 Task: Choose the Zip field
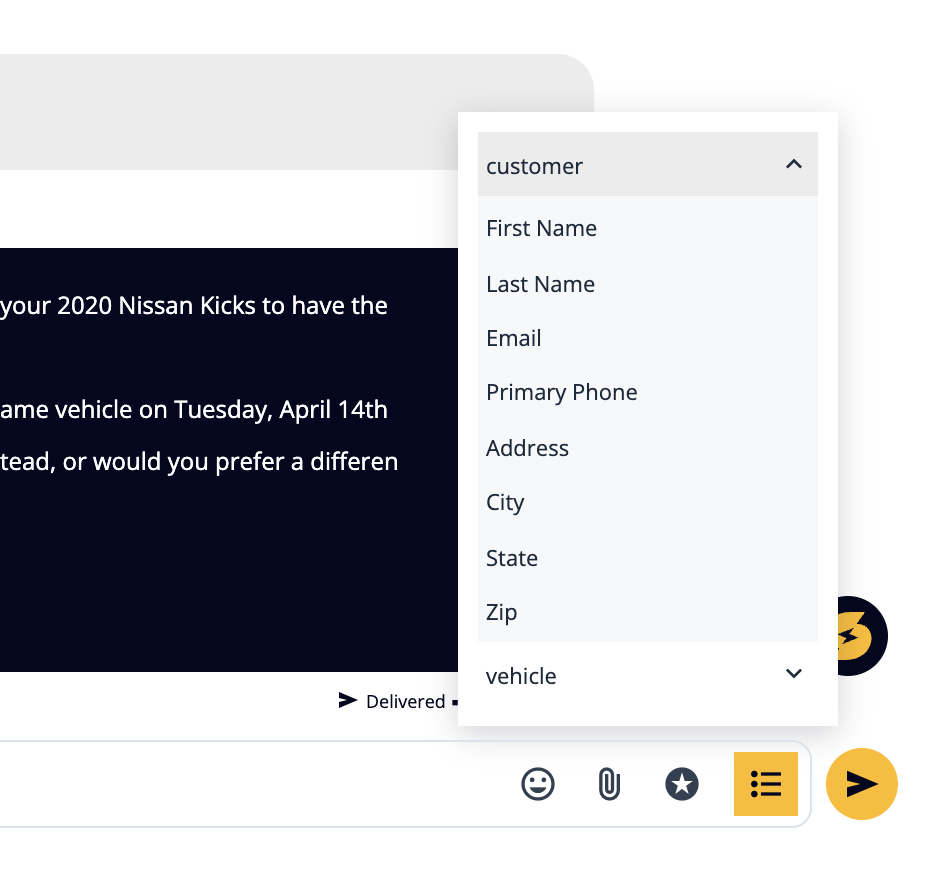point(648,612)
